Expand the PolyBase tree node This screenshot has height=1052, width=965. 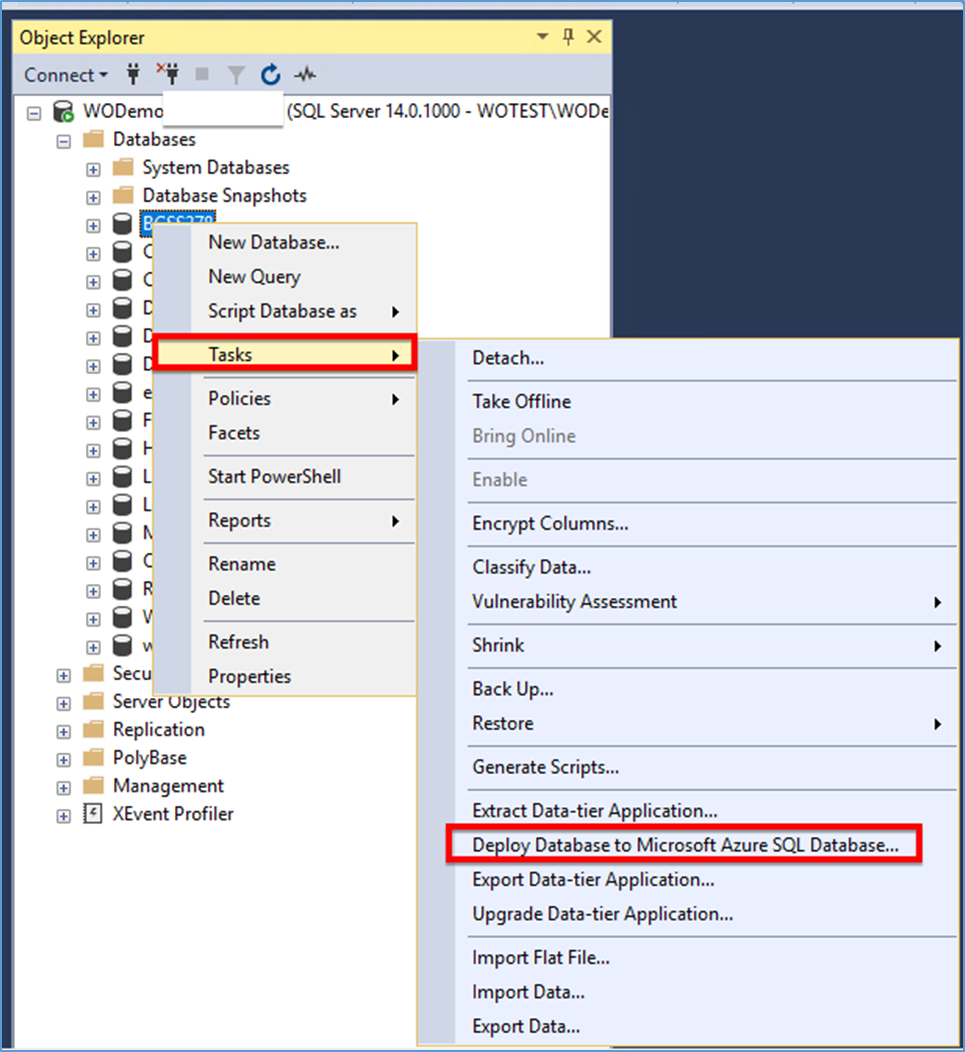[x=63, y=757]
